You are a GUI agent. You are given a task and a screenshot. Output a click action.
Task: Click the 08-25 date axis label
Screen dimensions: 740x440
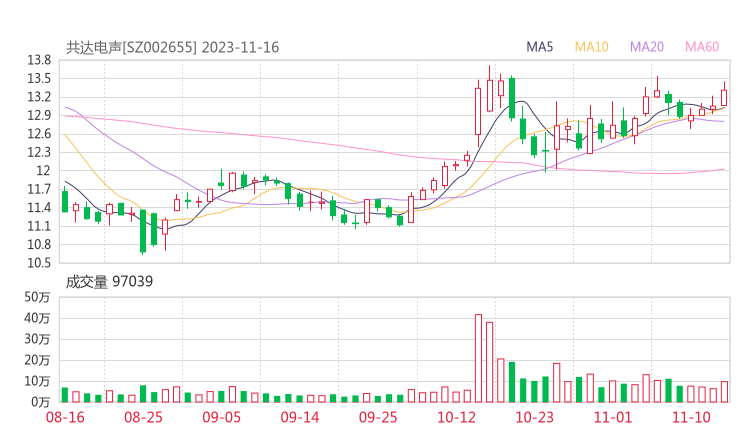click(x=143, y=417)
